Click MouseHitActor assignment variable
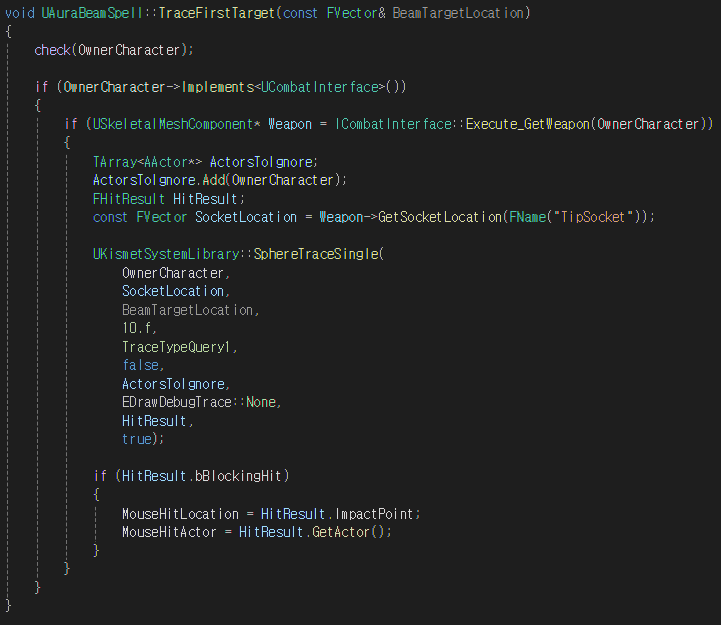Screen dimensions: 721x625 point(169,532)
